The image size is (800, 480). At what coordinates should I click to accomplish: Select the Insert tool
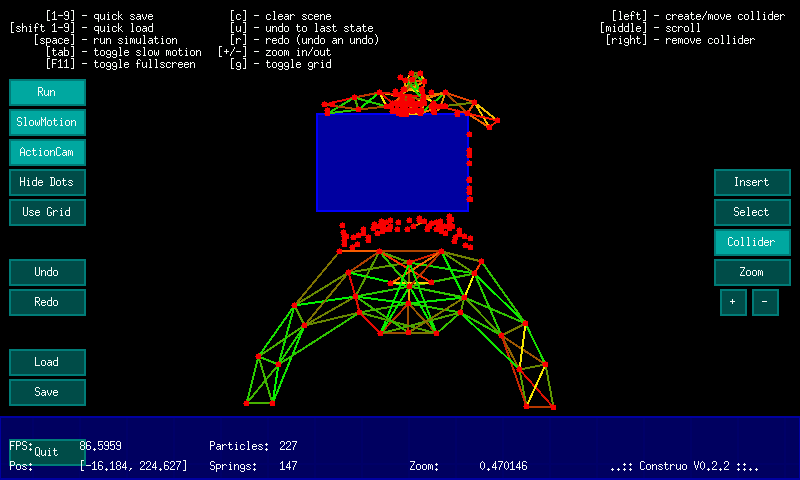751,182
